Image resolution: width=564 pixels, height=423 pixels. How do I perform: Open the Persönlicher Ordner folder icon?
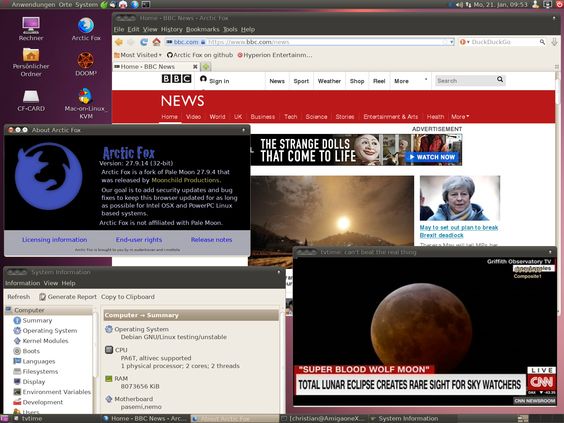31,63
